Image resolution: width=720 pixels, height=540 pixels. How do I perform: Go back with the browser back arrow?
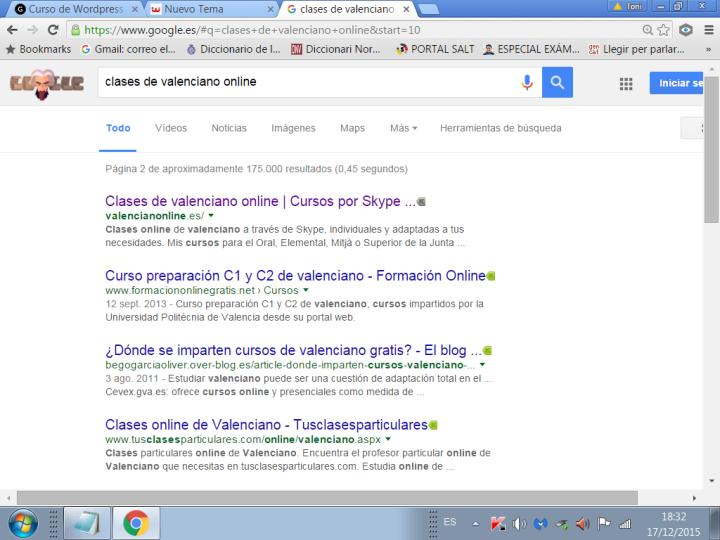point(12,30)
